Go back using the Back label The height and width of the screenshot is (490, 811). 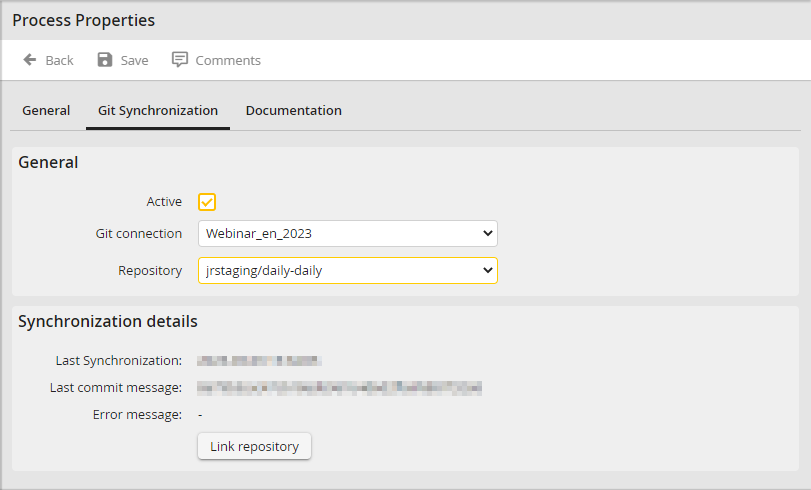[x=59, y=61]
